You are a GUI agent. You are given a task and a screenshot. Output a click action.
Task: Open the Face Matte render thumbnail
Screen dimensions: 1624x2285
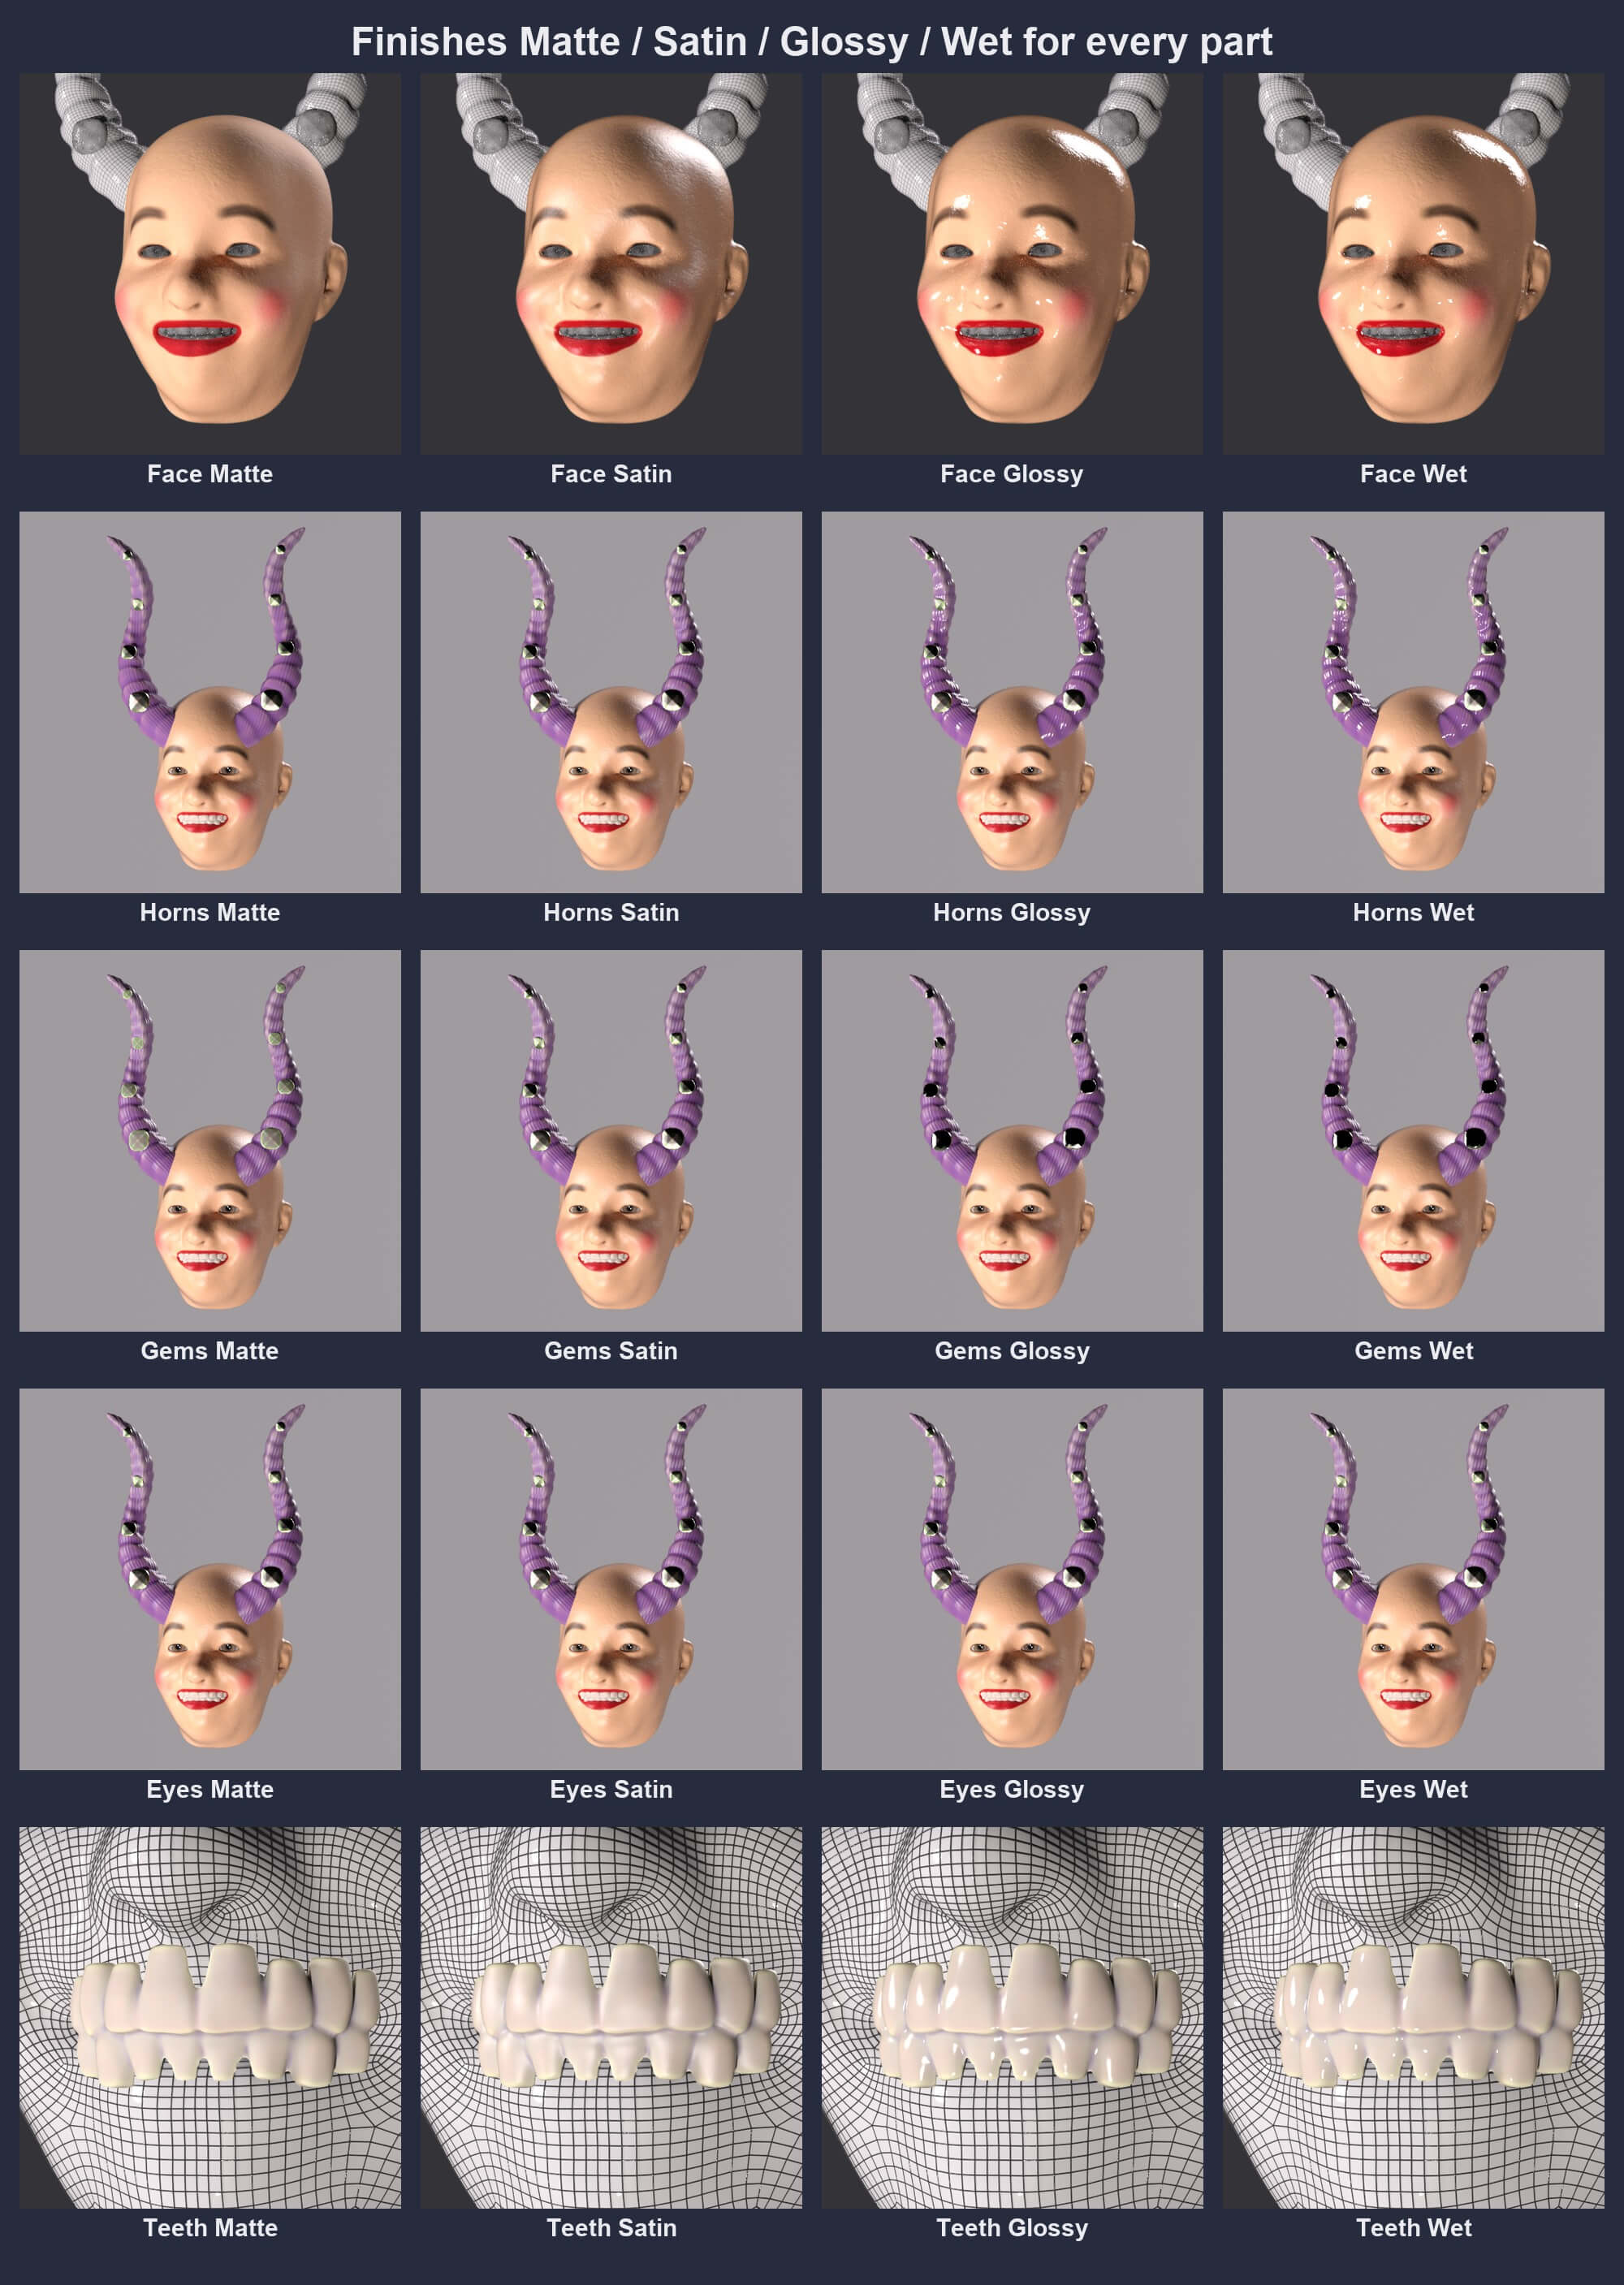pyautogui.click(x=210, y=263)
